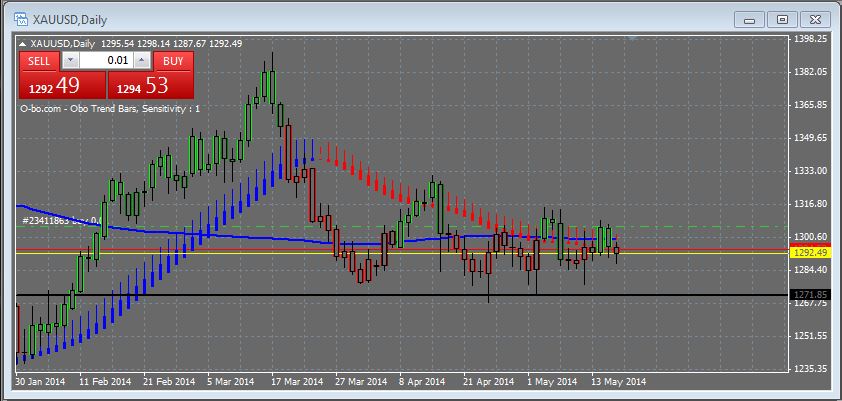The image size is (842, 401).
Task: Click the 1398.25 value on the price scale
Action: click(808, 39)
